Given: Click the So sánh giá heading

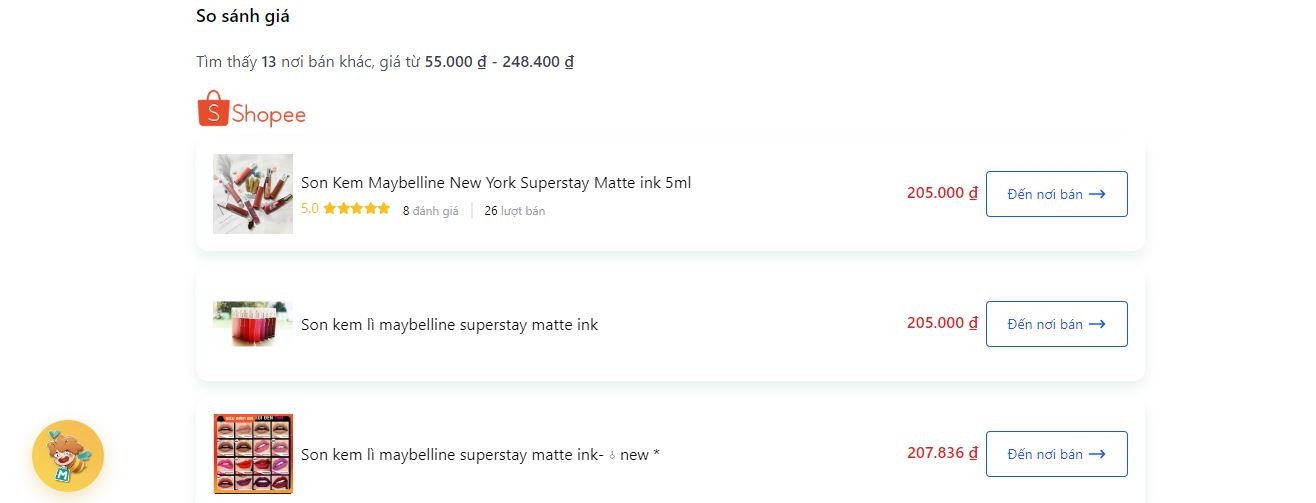Looking at the screenshot, I should (243, 16).
